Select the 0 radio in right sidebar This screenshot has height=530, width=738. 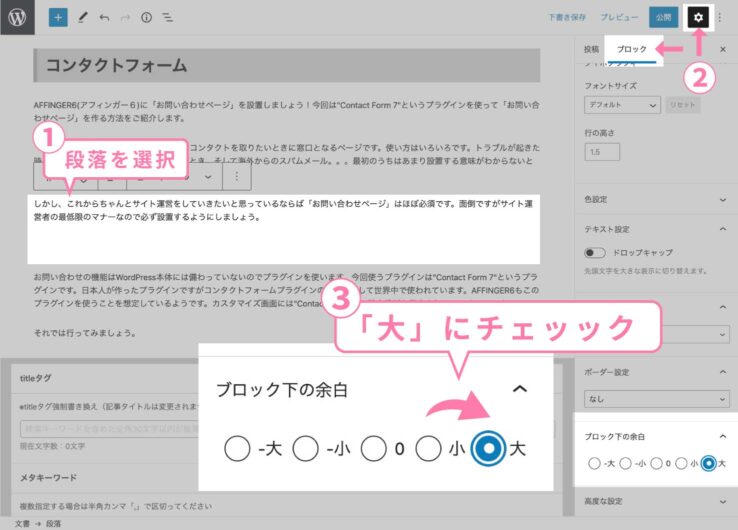[656, 464]
